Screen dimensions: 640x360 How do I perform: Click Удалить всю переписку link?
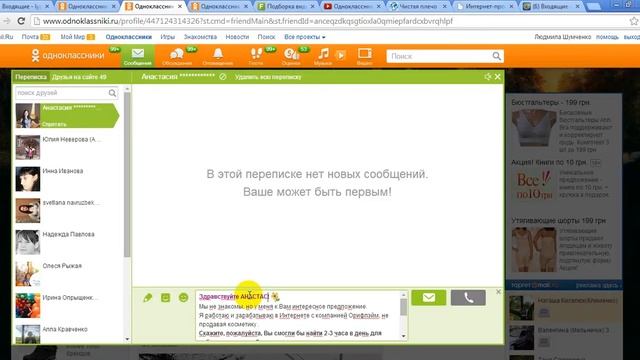[268, 77]
